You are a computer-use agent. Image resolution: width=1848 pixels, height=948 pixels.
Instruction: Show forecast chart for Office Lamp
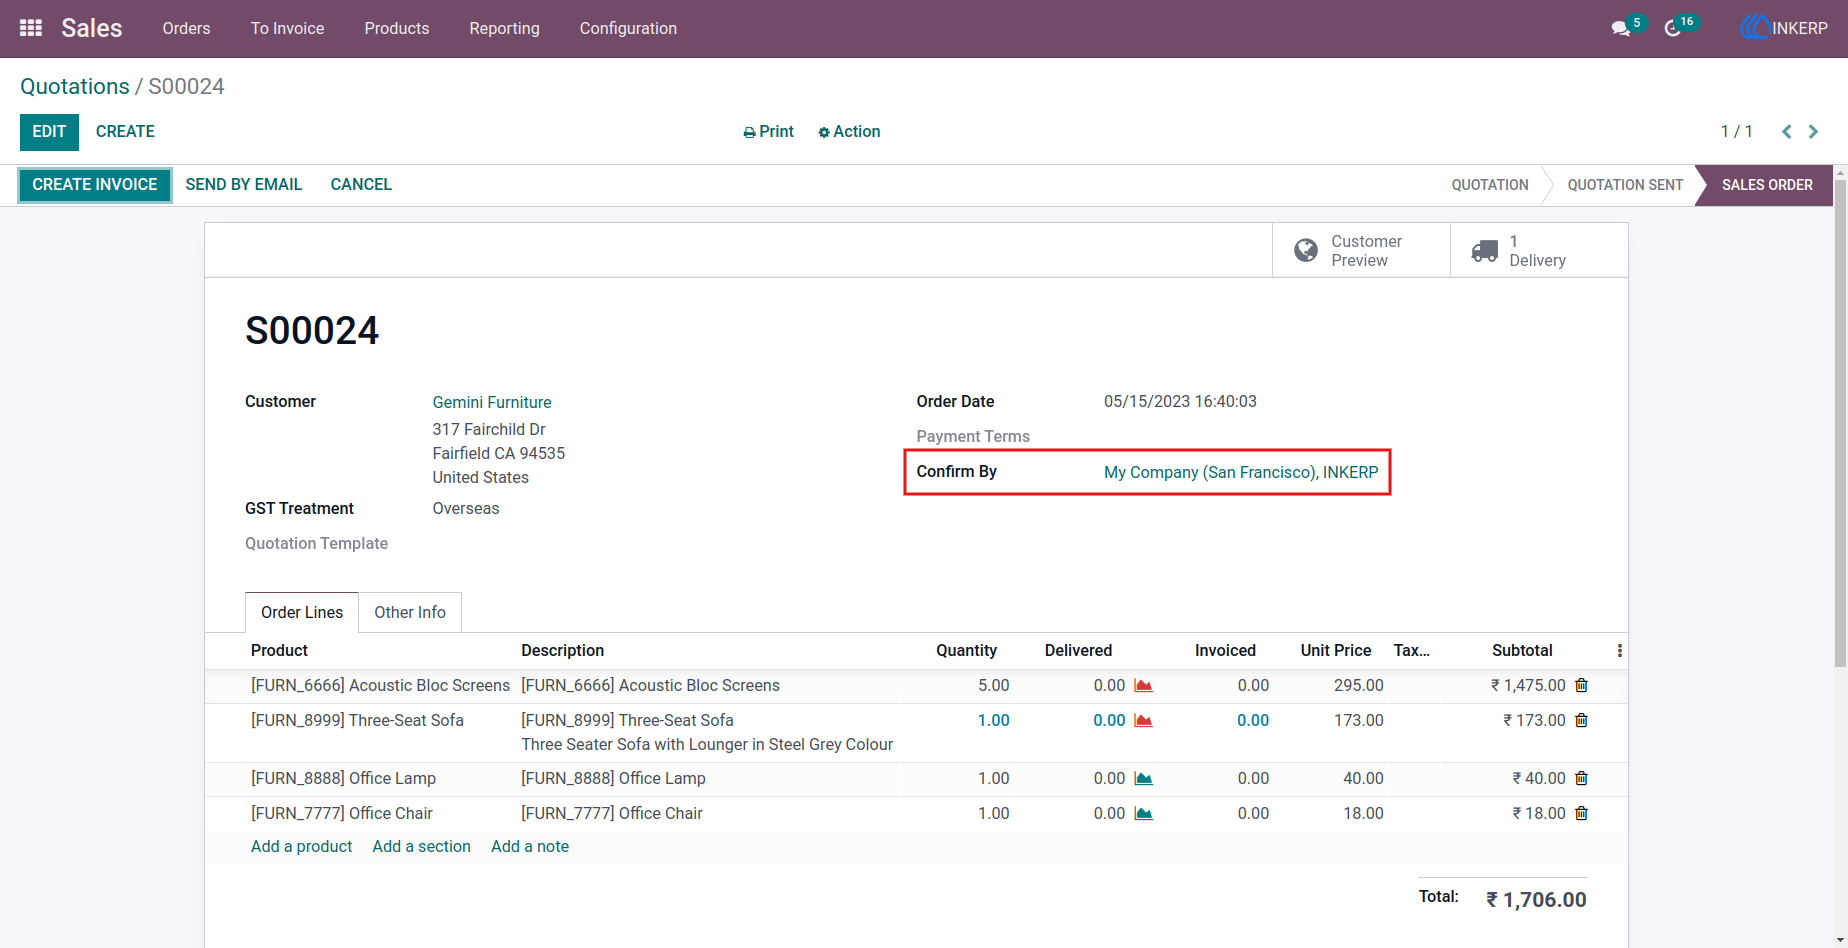click(1143, 778)
